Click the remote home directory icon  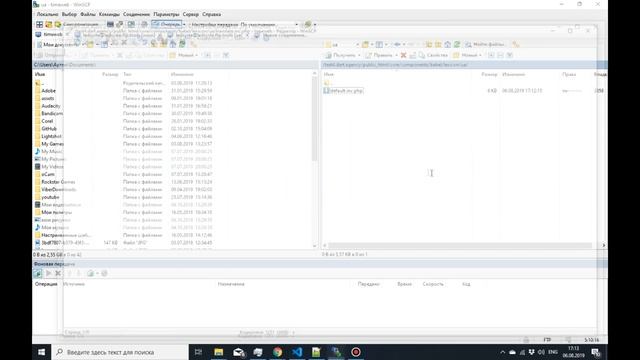[448, 44]
